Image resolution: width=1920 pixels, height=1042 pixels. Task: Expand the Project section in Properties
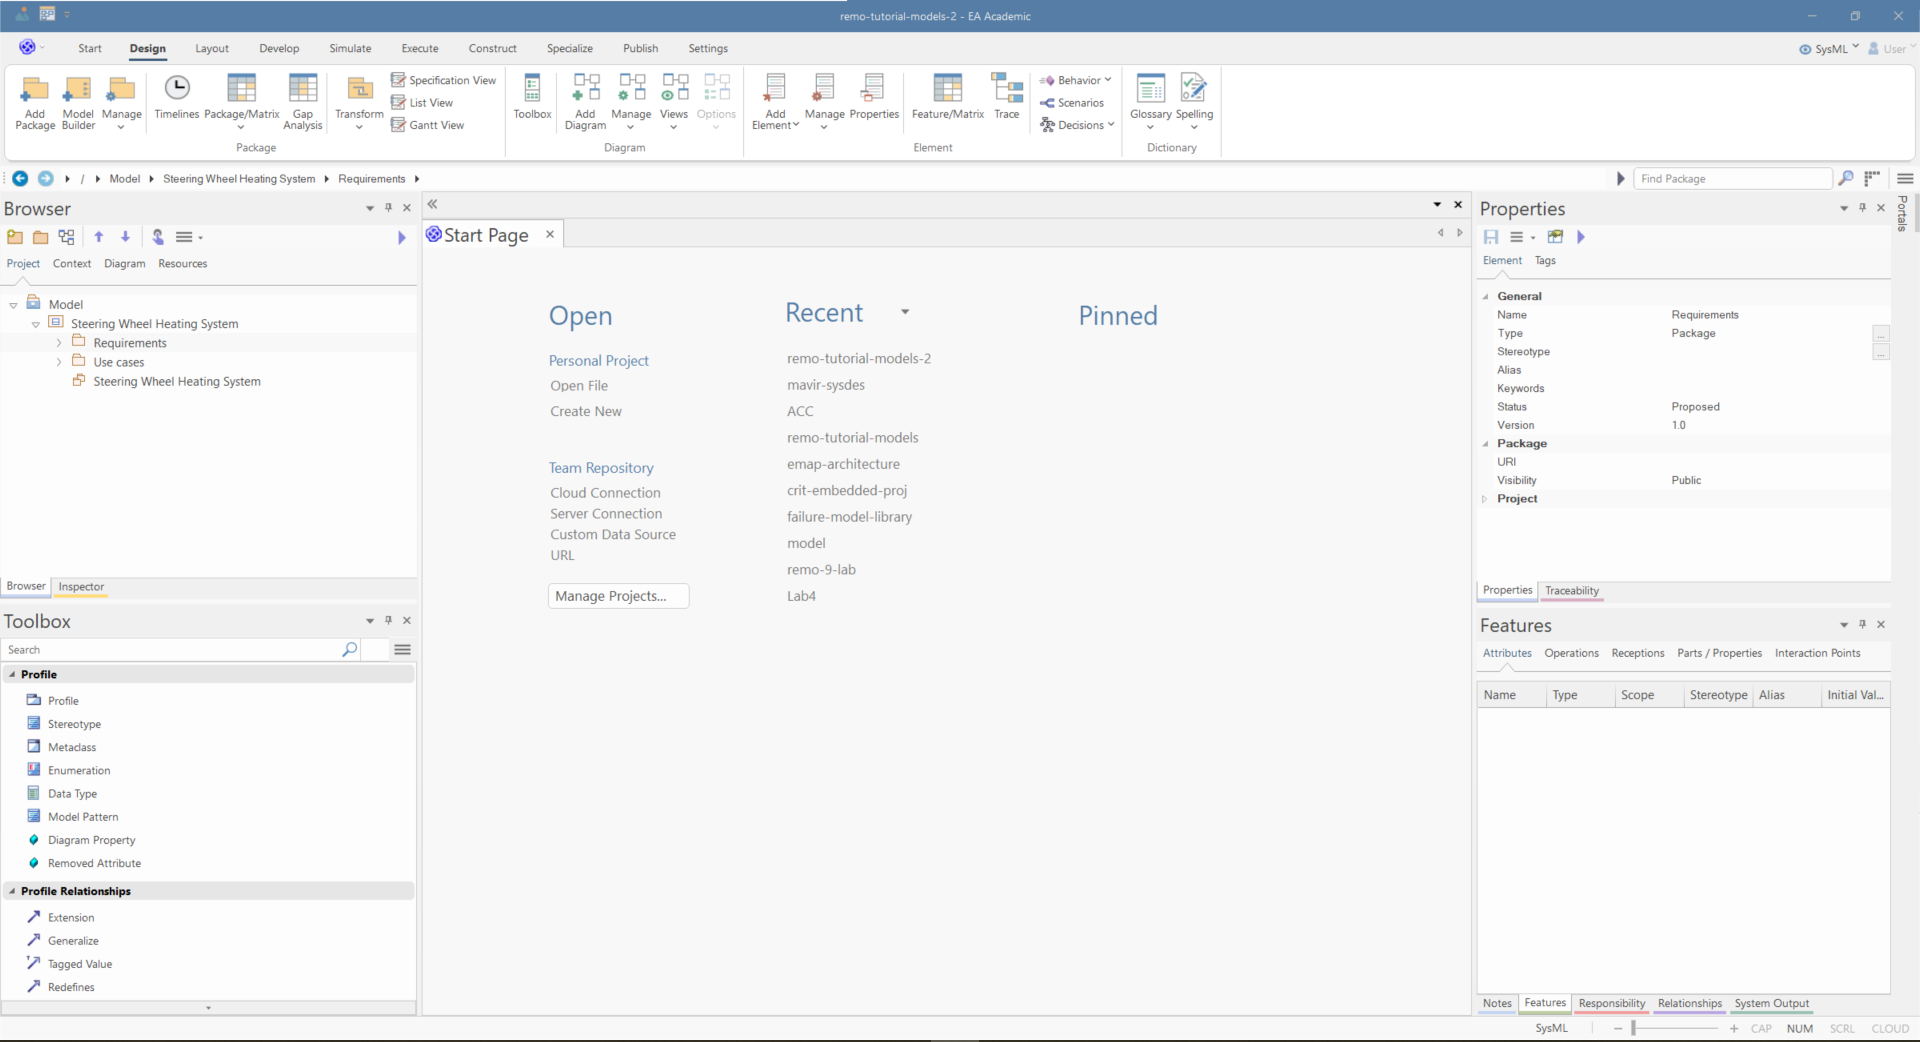(1485, 499)
